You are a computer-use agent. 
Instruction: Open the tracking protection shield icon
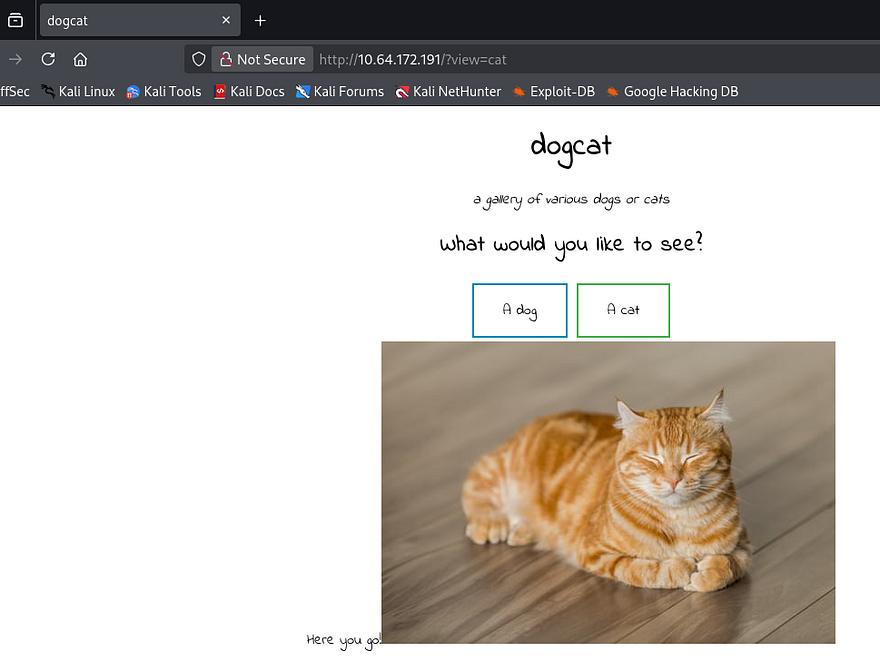coord(198,59)
